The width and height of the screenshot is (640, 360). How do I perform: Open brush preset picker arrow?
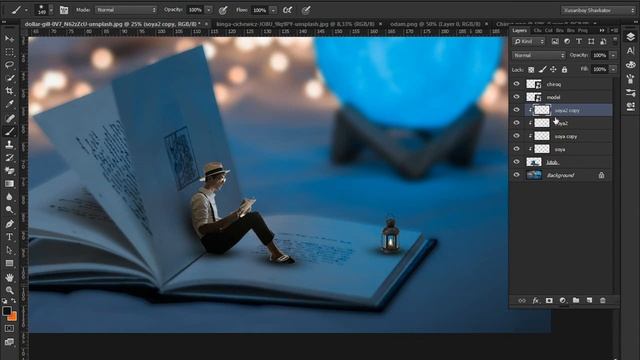coord(51,10)
